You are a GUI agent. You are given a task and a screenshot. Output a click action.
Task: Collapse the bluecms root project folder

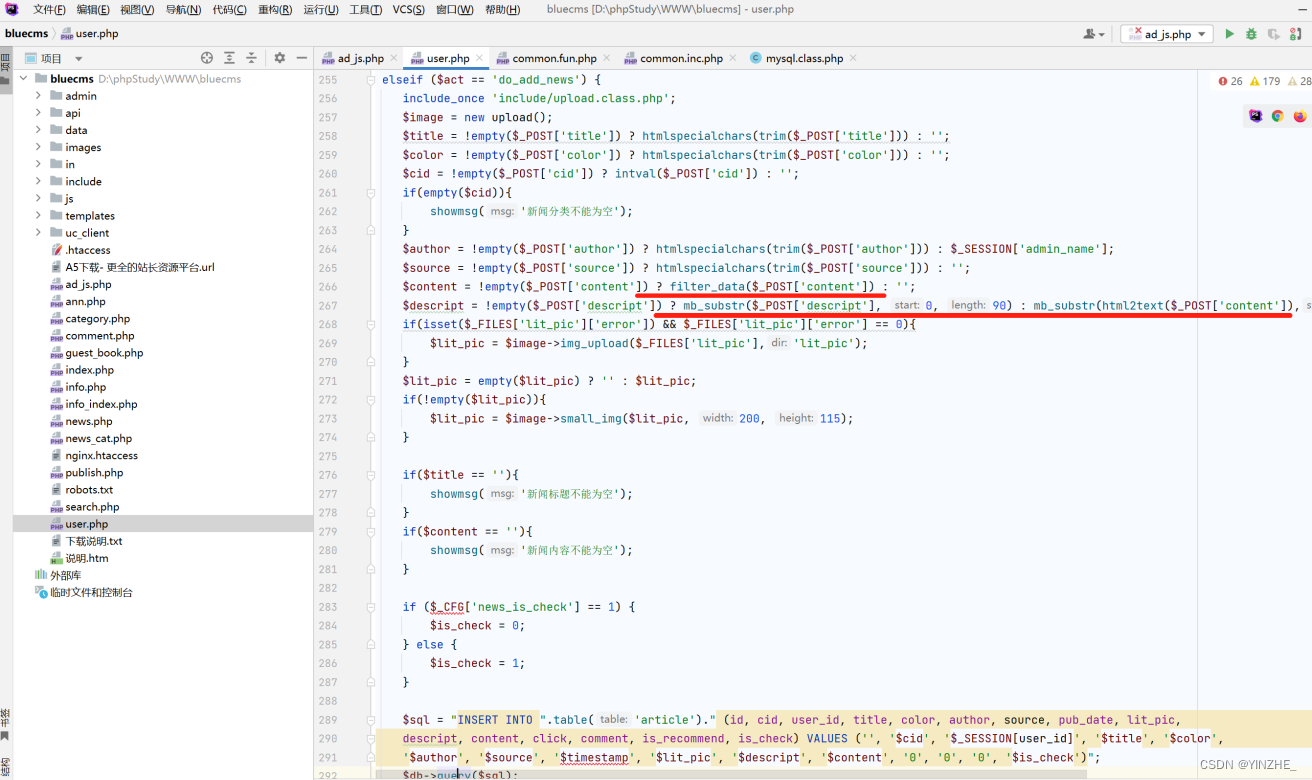tap(24, 78)
